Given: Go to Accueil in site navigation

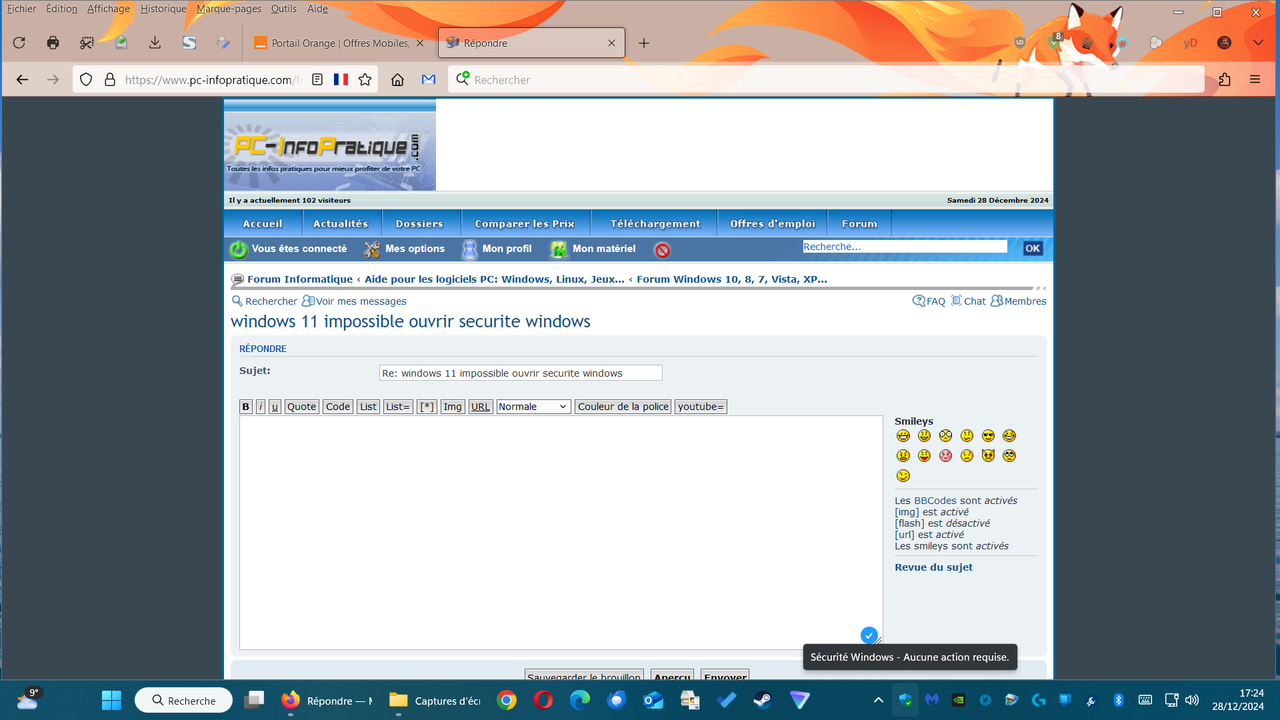Looking at the screenshot, I should tap(263, 224).
